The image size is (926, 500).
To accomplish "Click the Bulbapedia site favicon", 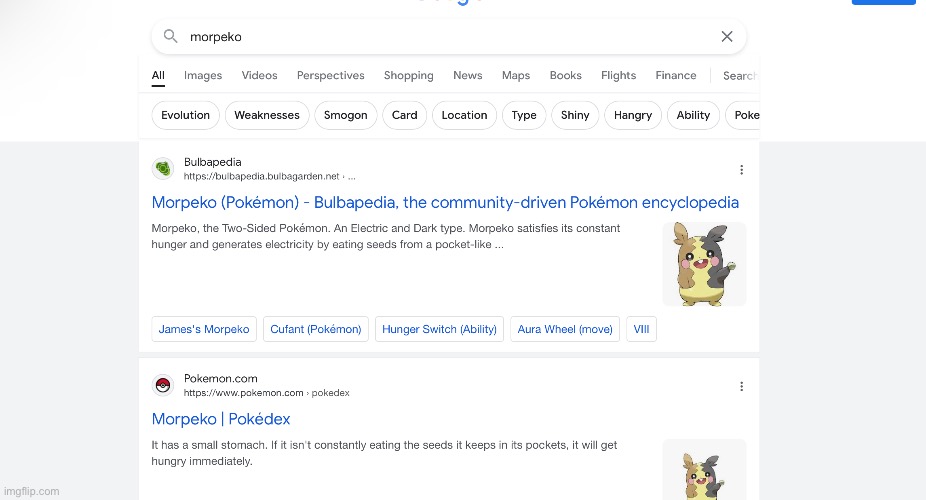I will 163,169.
